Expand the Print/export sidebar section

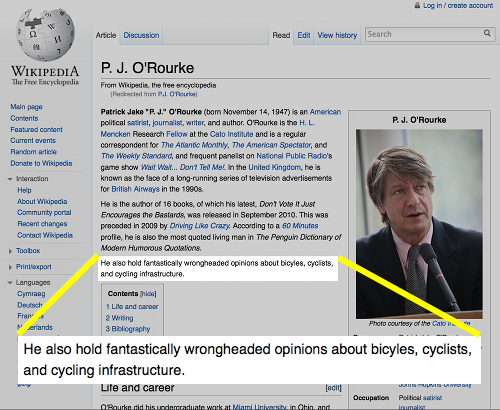point(10,267)
